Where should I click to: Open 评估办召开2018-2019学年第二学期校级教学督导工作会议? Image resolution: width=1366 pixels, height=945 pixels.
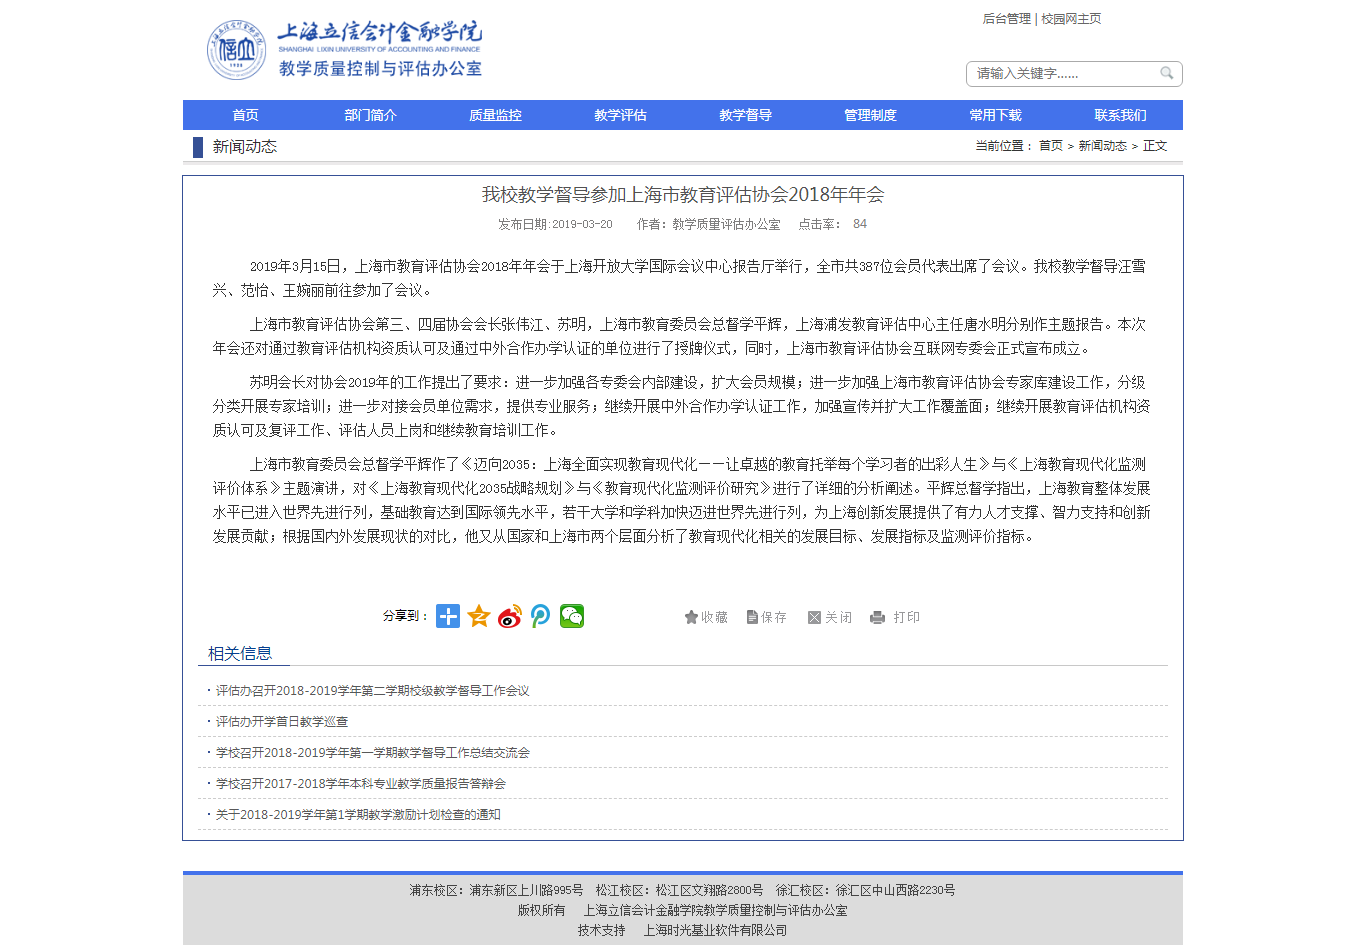point(373,691)
